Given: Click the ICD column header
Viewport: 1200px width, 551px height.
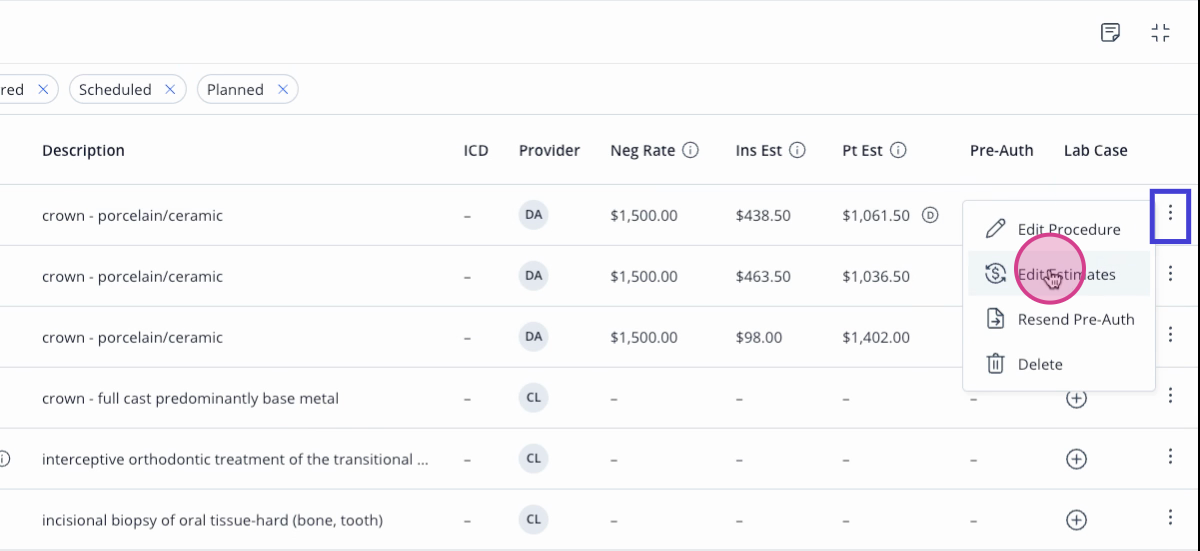Looking at the screenshot, I should (x=476, y=150).
